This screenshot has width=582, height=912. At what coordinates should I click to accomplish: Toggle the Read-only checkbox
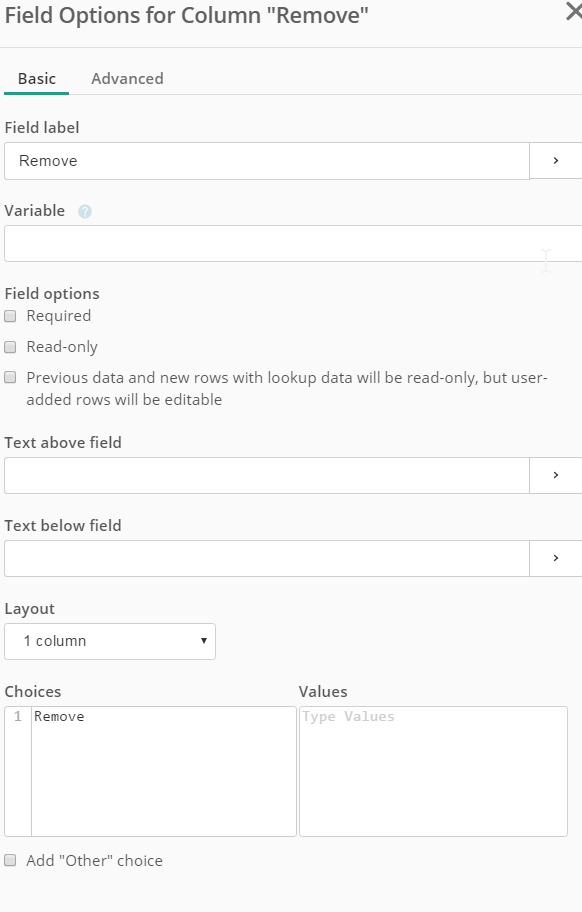click(10, 347)
